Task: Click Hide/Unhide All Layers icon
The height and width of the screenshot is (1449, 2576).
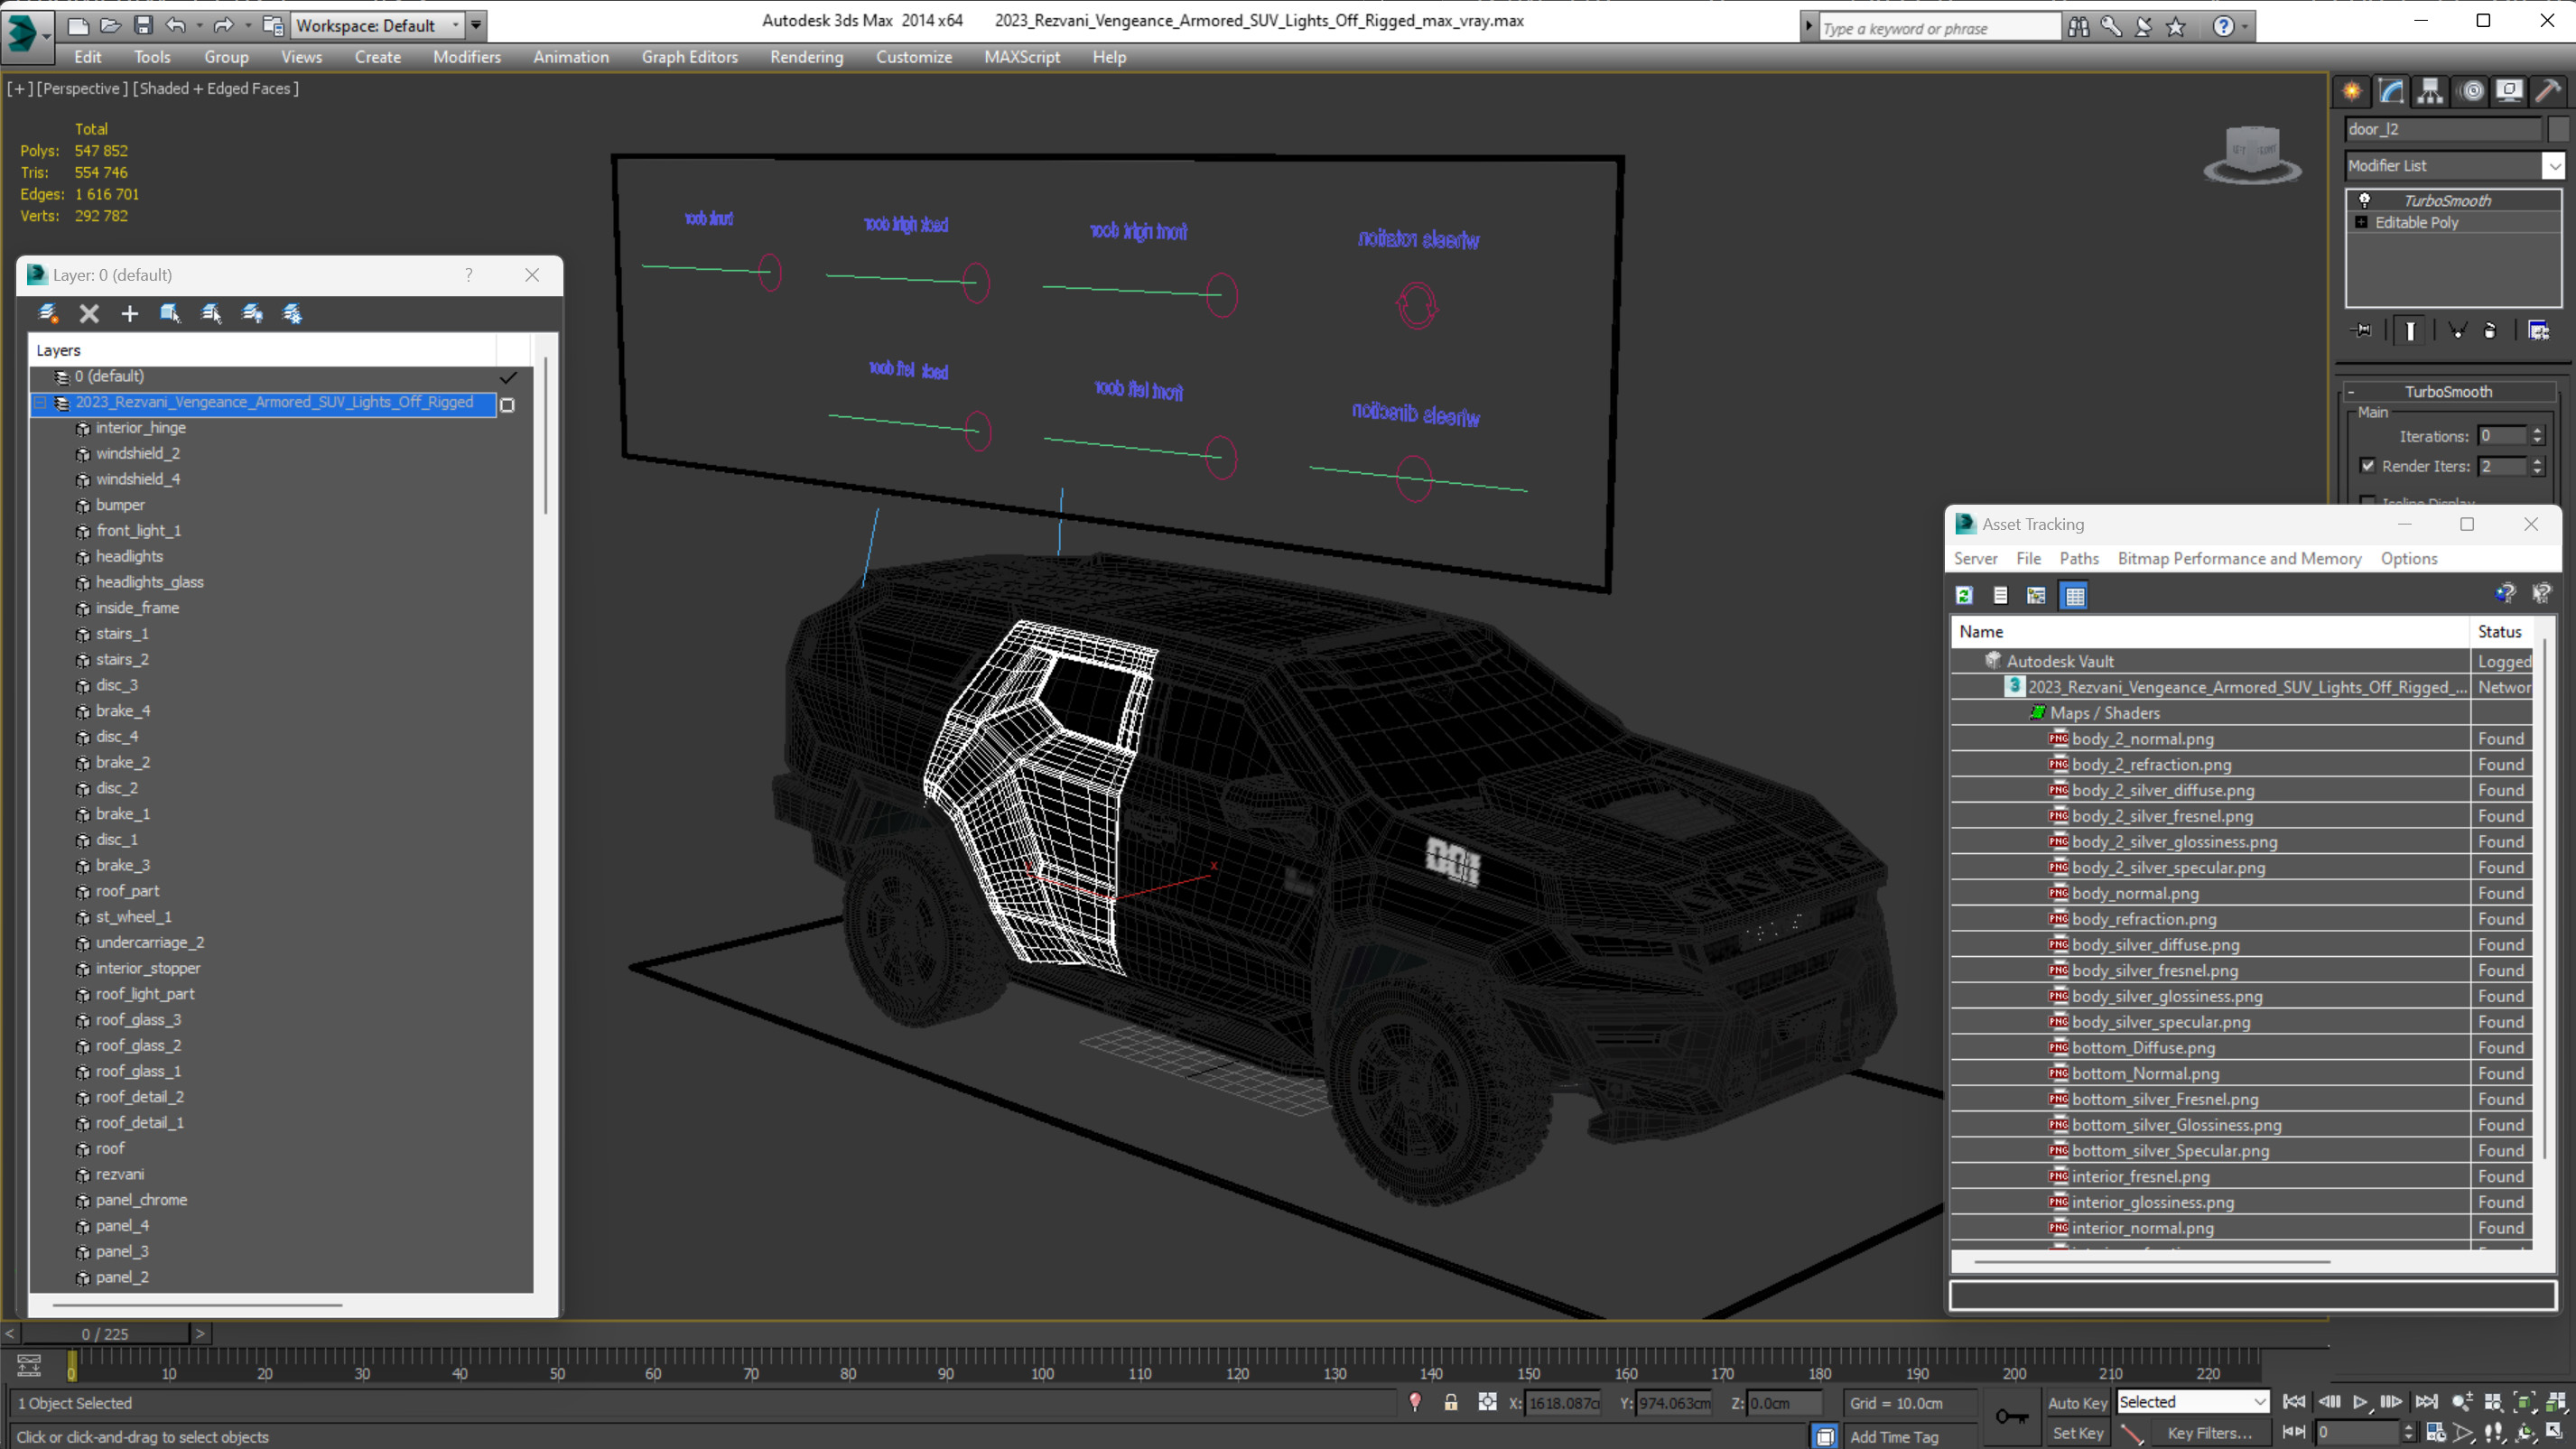Action: pos(252,314)
